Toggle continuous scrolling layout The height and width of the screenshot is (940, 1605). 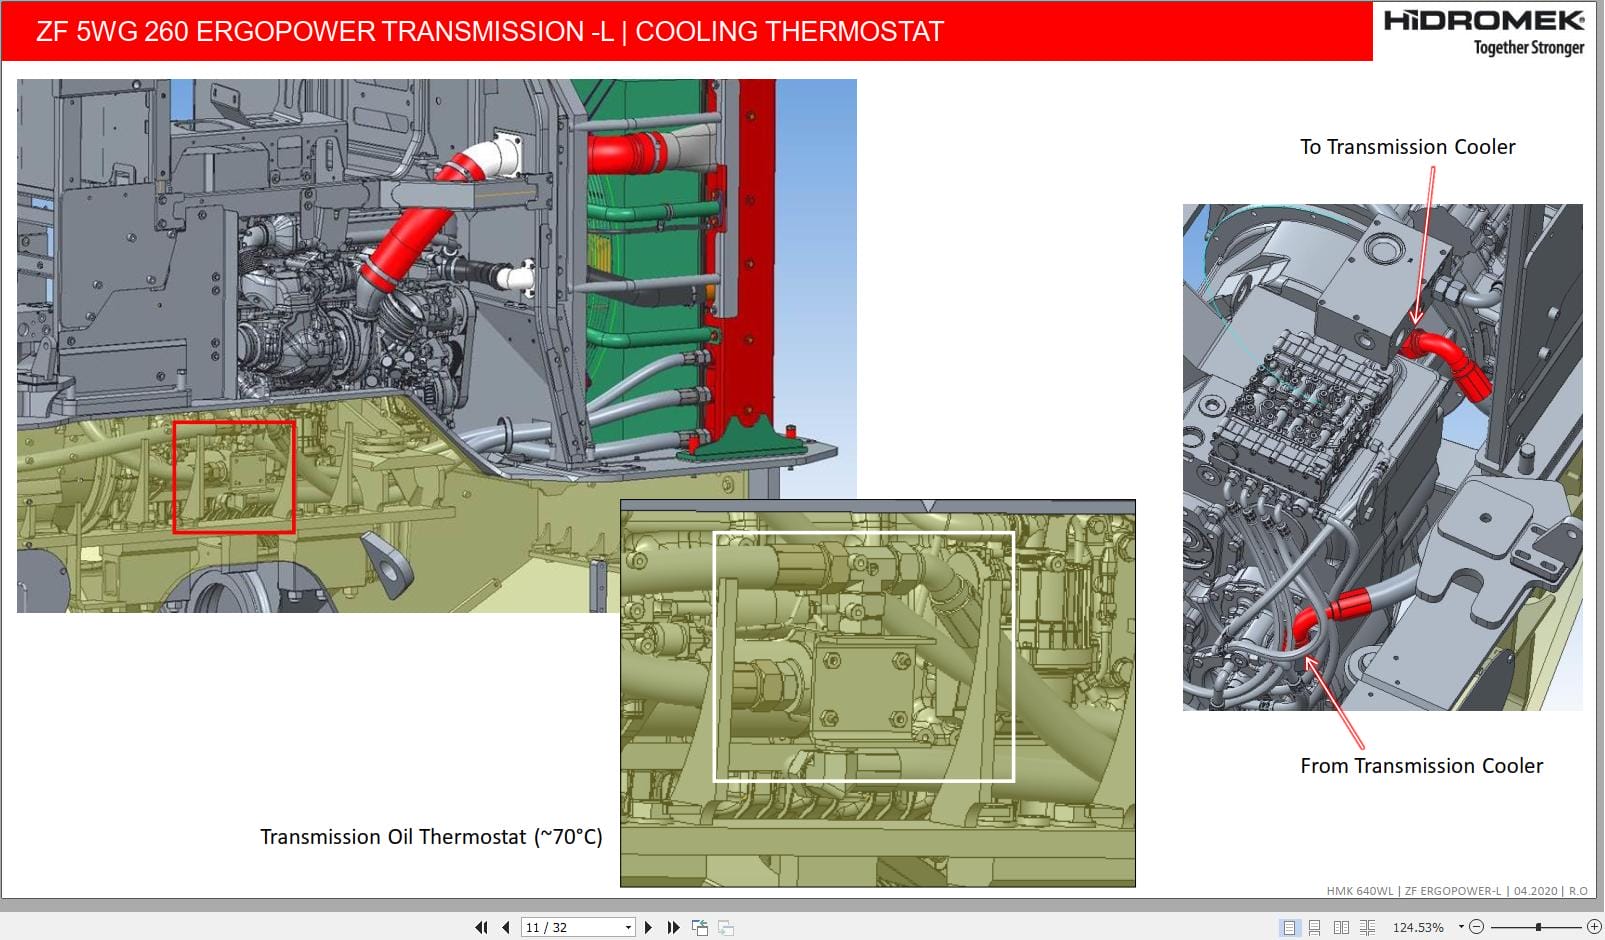[x=1313, y=927]
